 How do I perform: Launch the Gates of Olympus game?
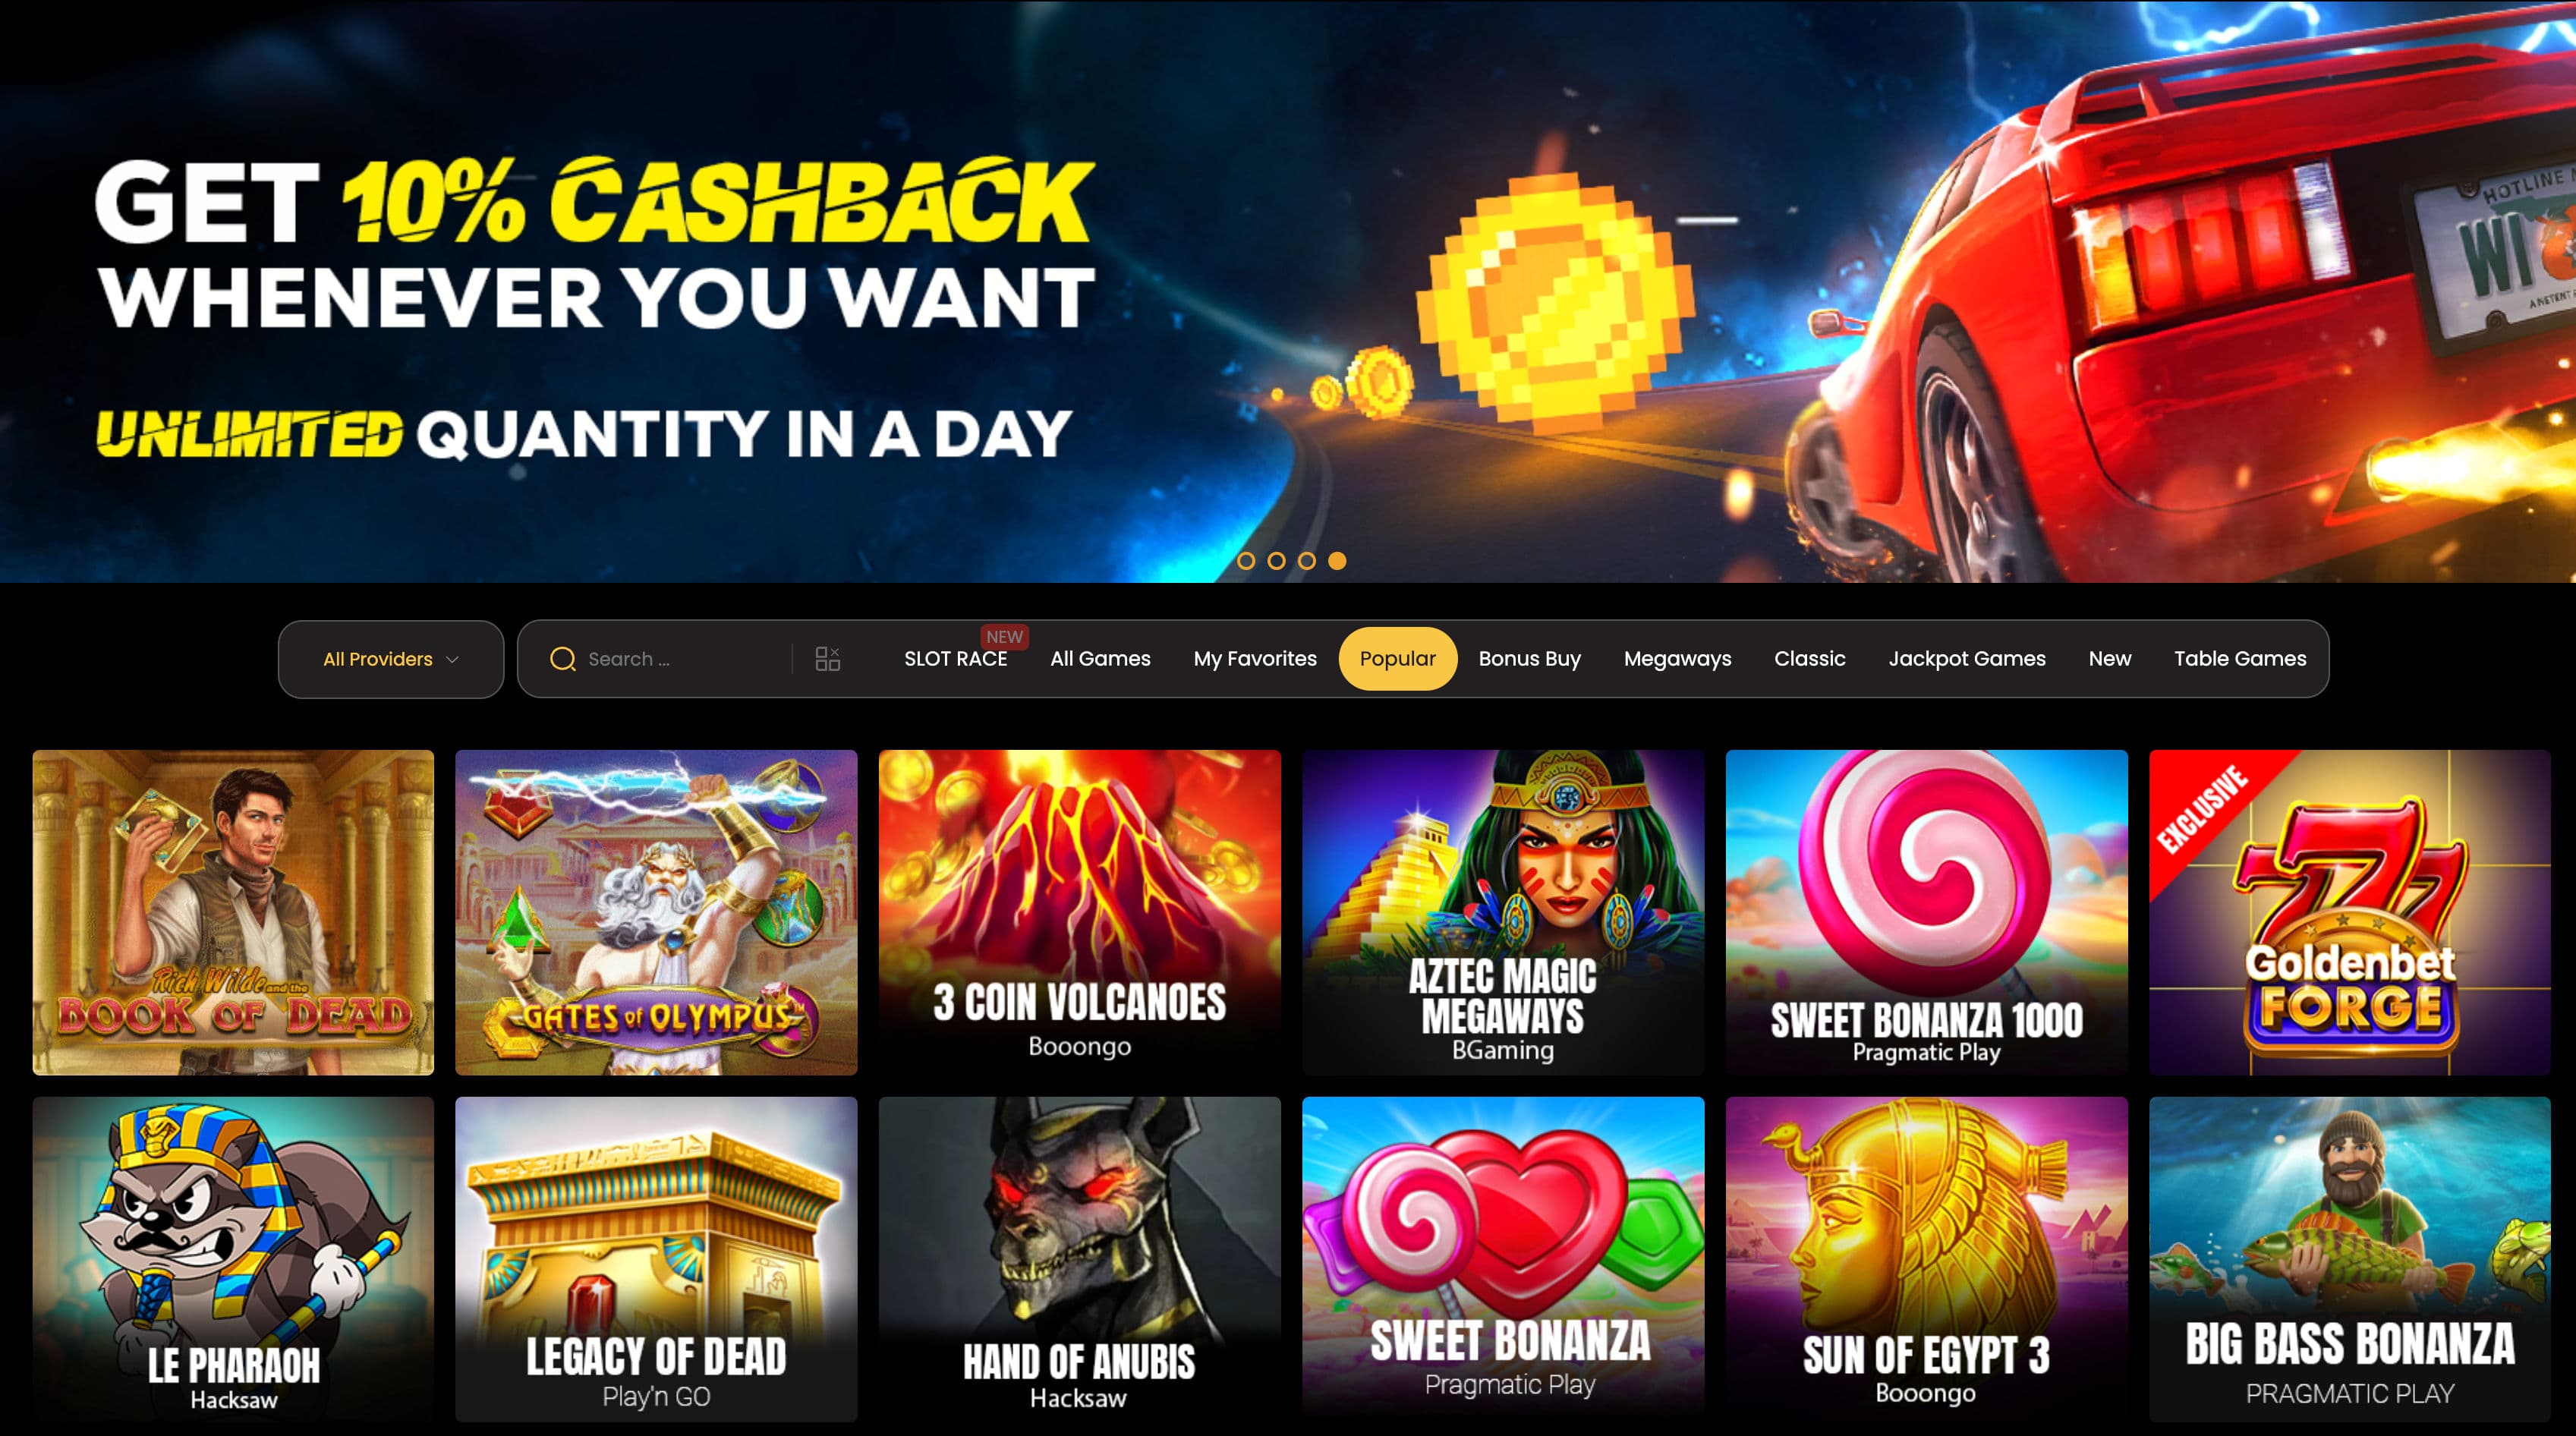click(656, 912)
